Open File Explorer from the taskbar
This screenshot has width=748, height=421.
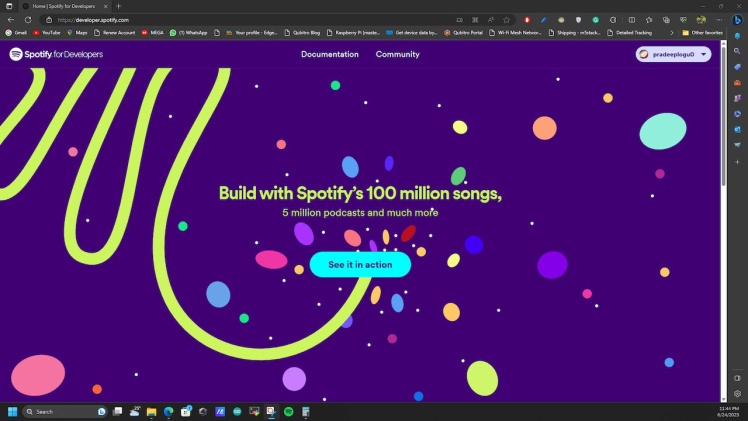151,411
